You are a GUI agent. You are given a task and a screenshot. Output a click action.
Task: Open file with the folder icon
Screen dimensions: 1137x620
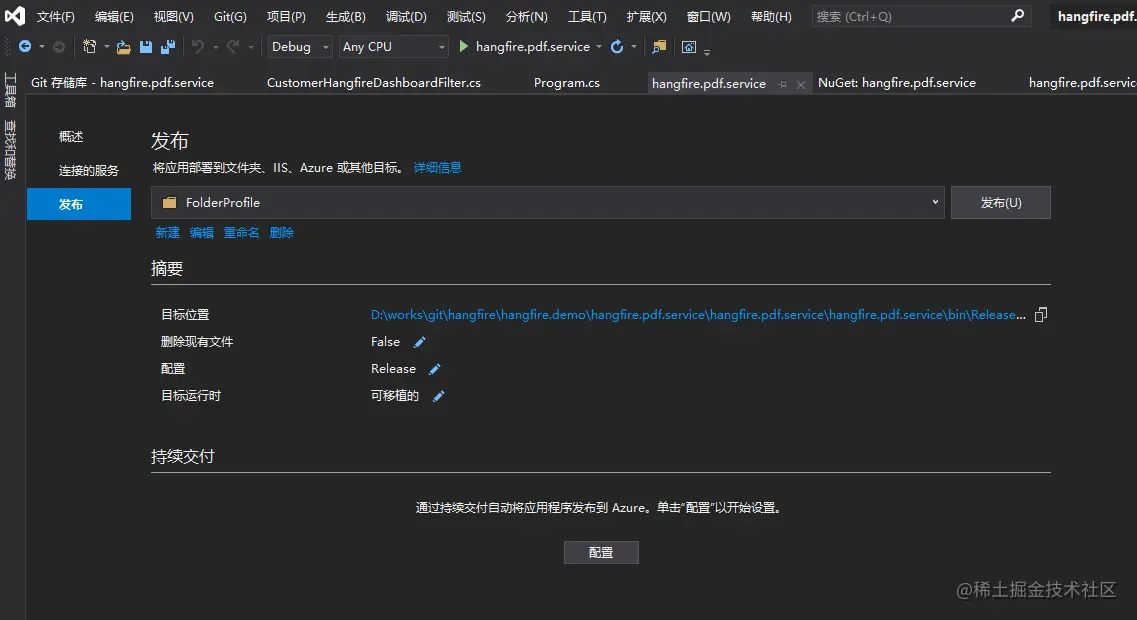[123, 47]
